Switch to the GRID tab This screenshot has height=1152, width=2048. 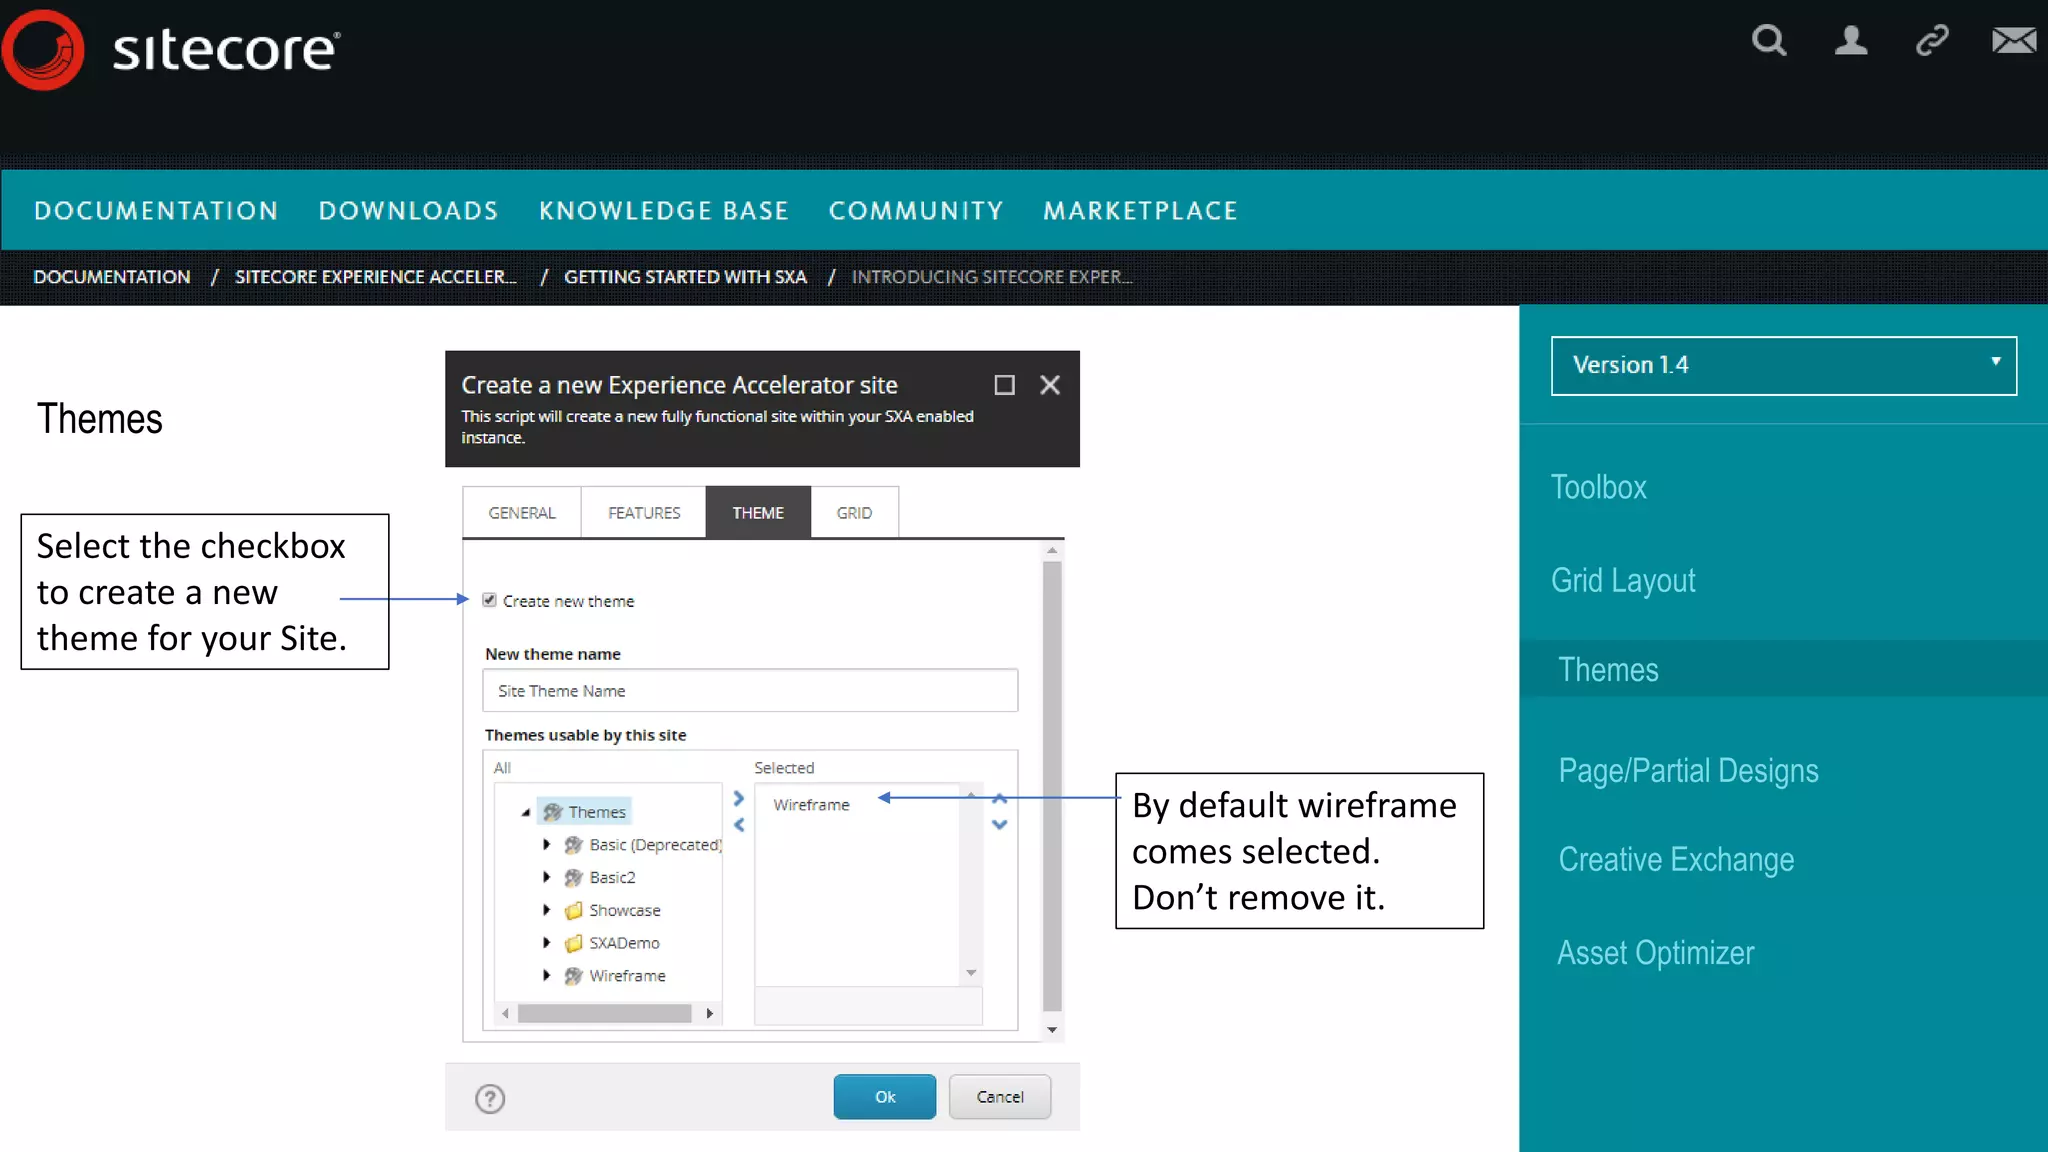pos(854,512)
